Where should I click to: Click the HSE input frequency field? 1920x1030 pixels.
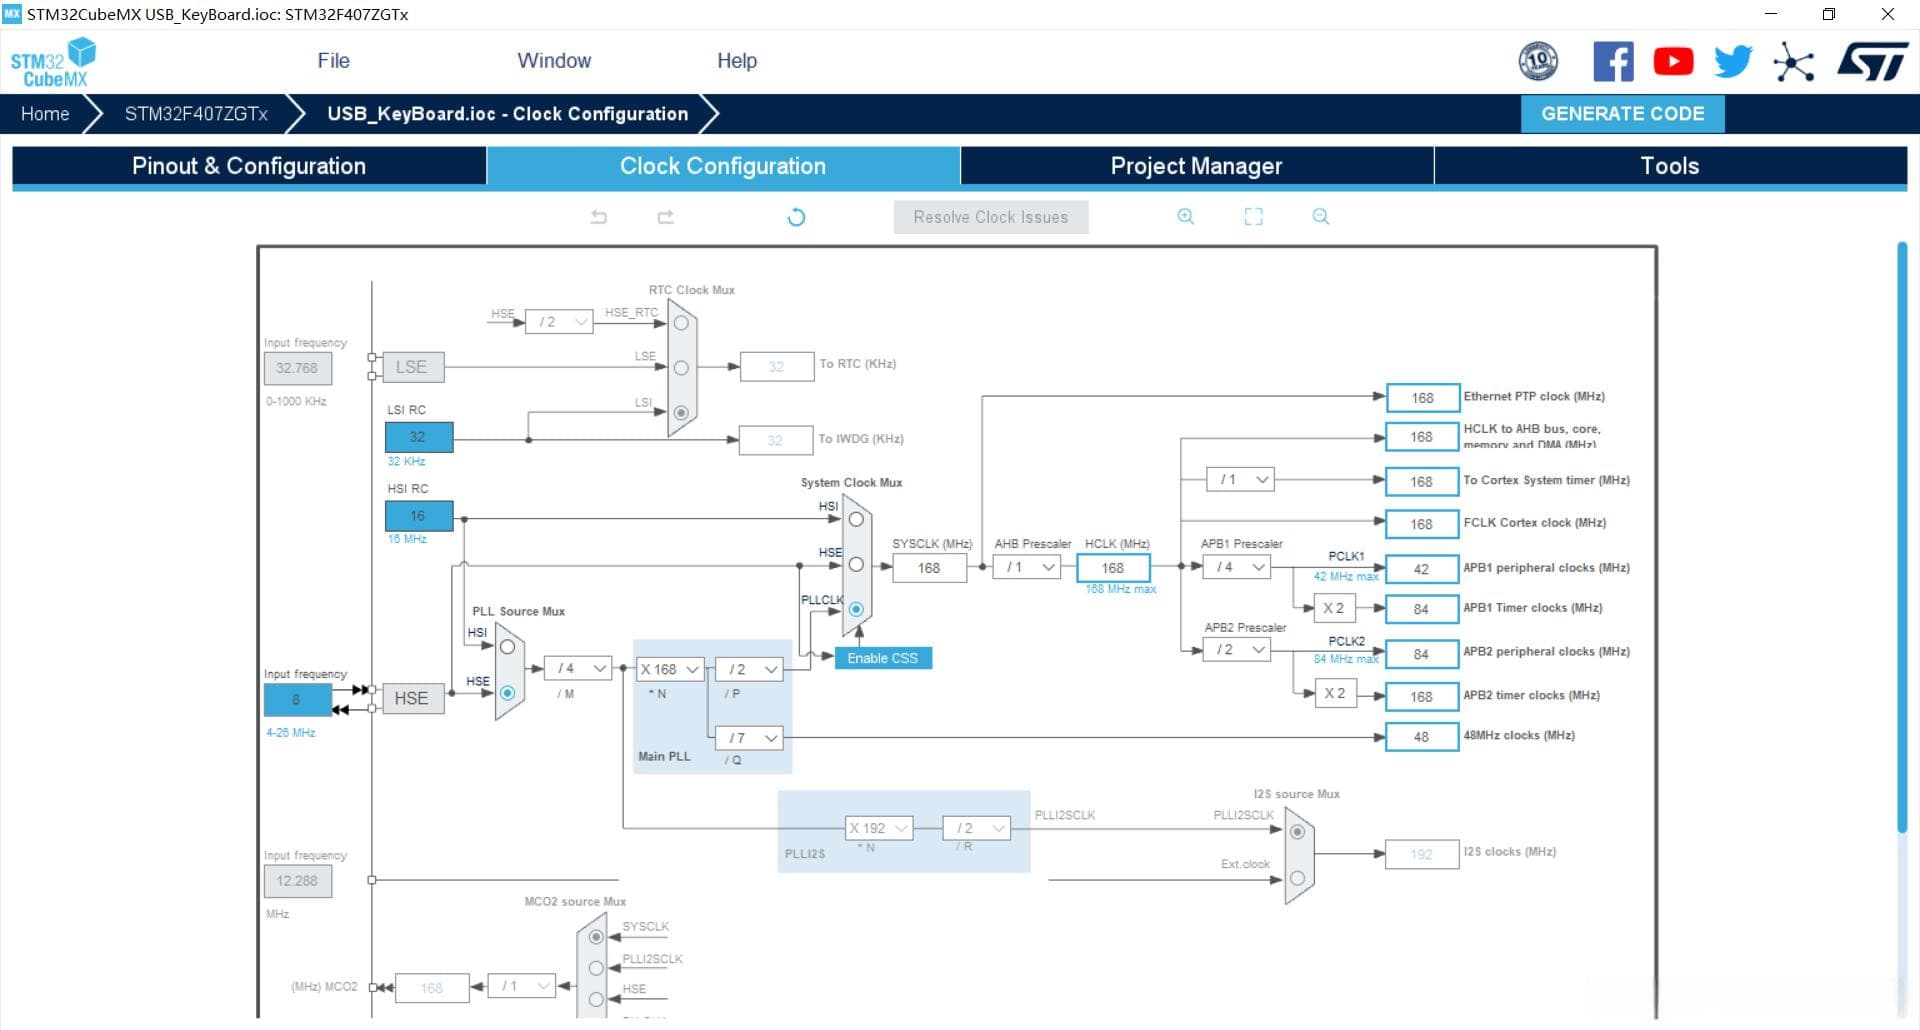(297, 700)
